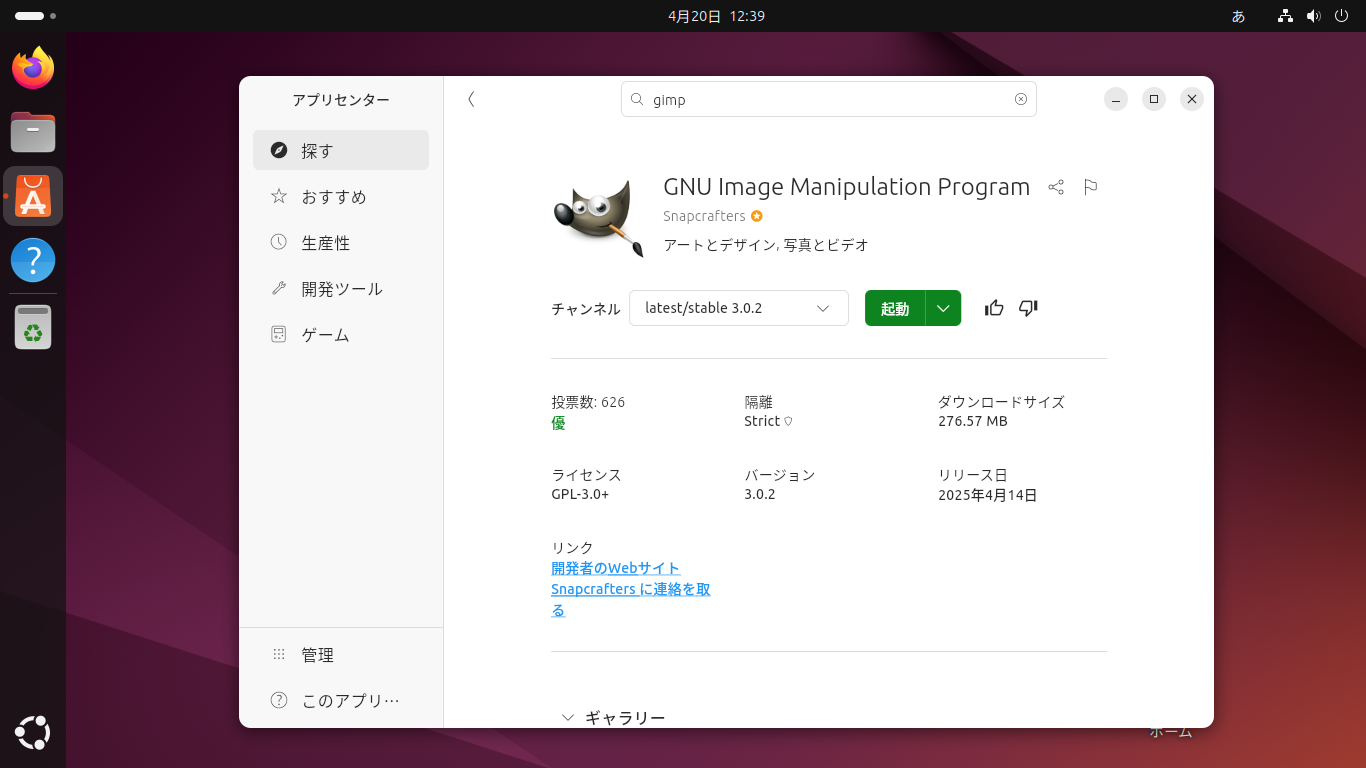Click the share icon beside the app title
The height and width of the screenshot is (768, 1366).
(x=1056, y=187)
